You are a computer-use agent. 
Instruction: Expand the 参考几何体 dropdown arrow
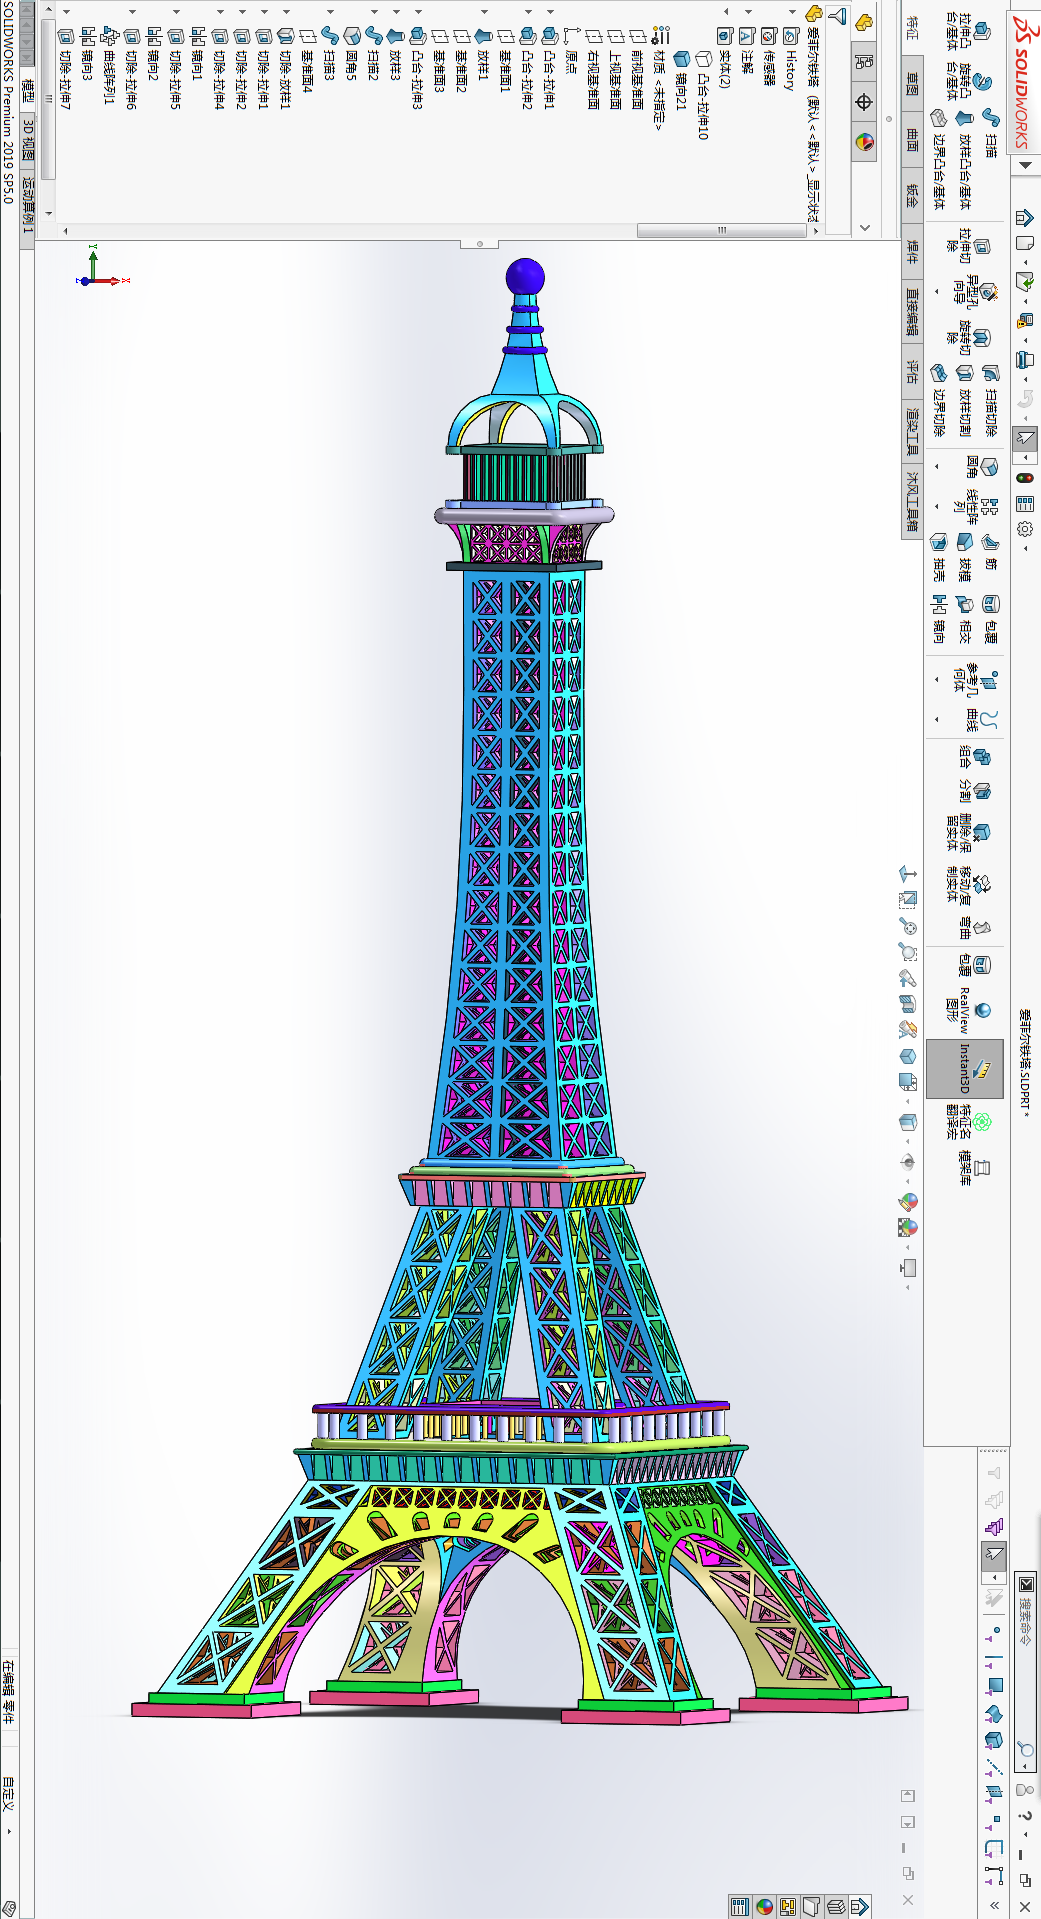point(937,679)
